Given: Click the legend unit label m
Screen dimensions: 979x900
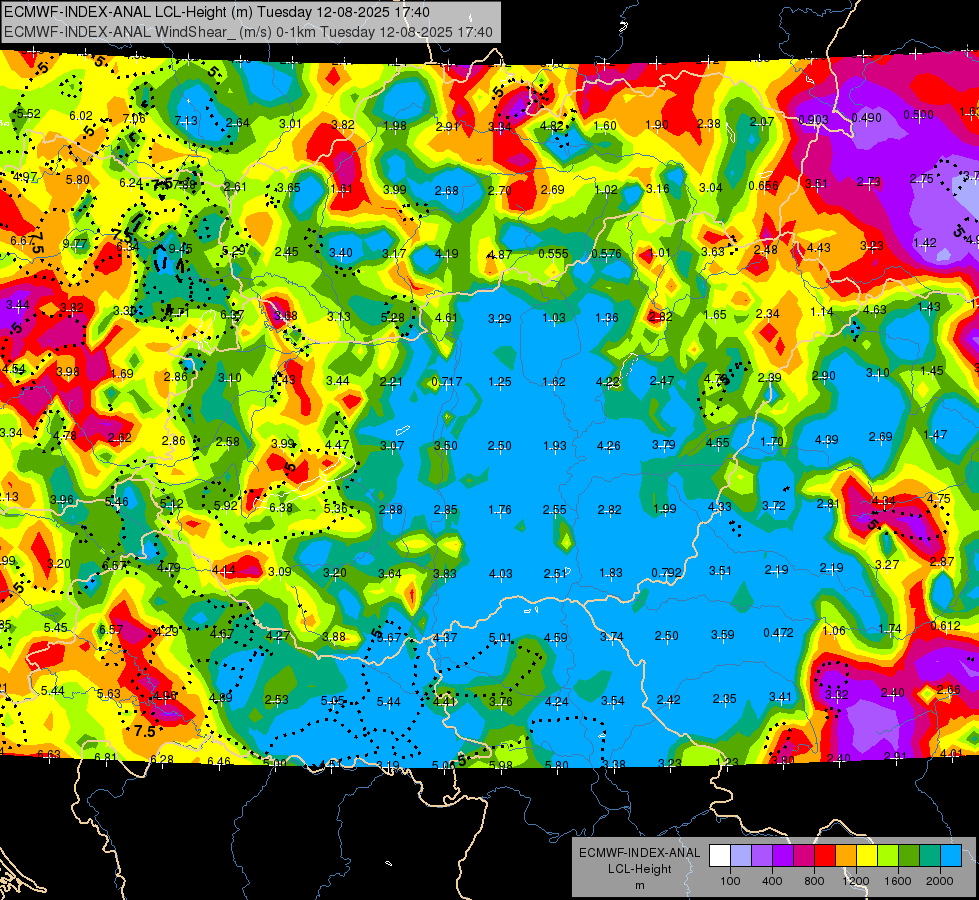Looking at the screenshot, I should tap(640, 886).
